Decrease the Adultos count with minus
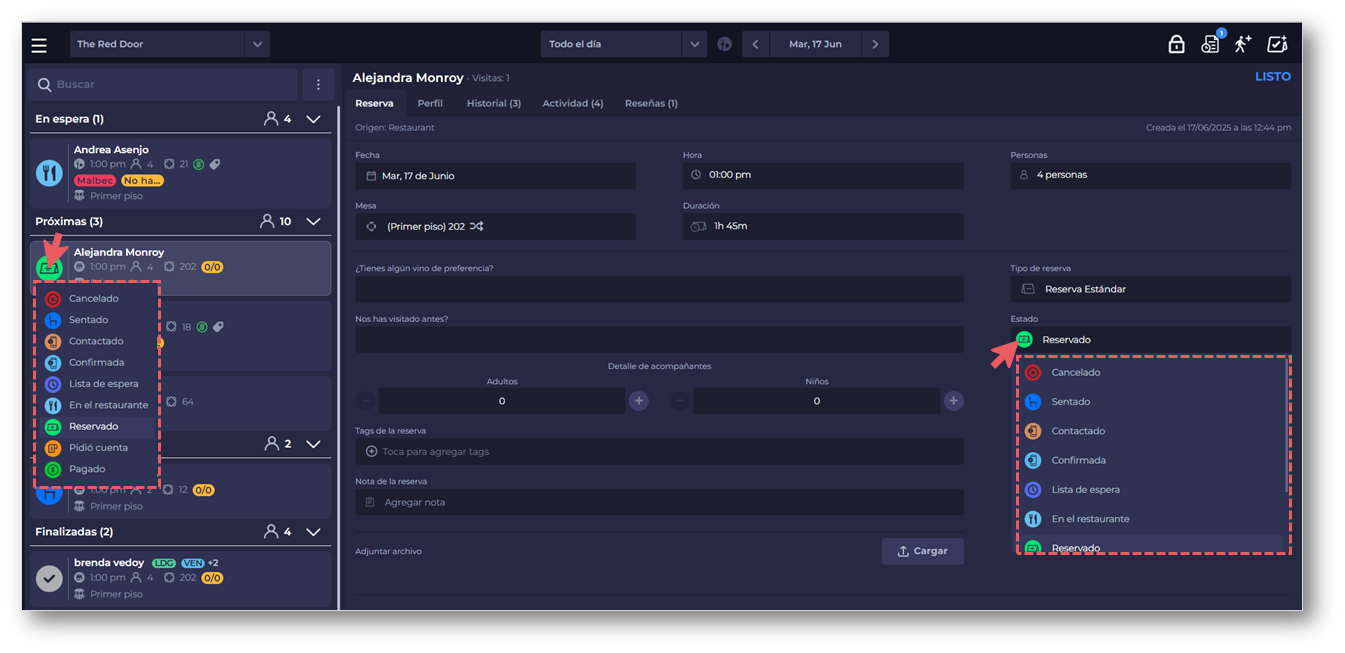The image size is (1345, 653). (365, 401)
